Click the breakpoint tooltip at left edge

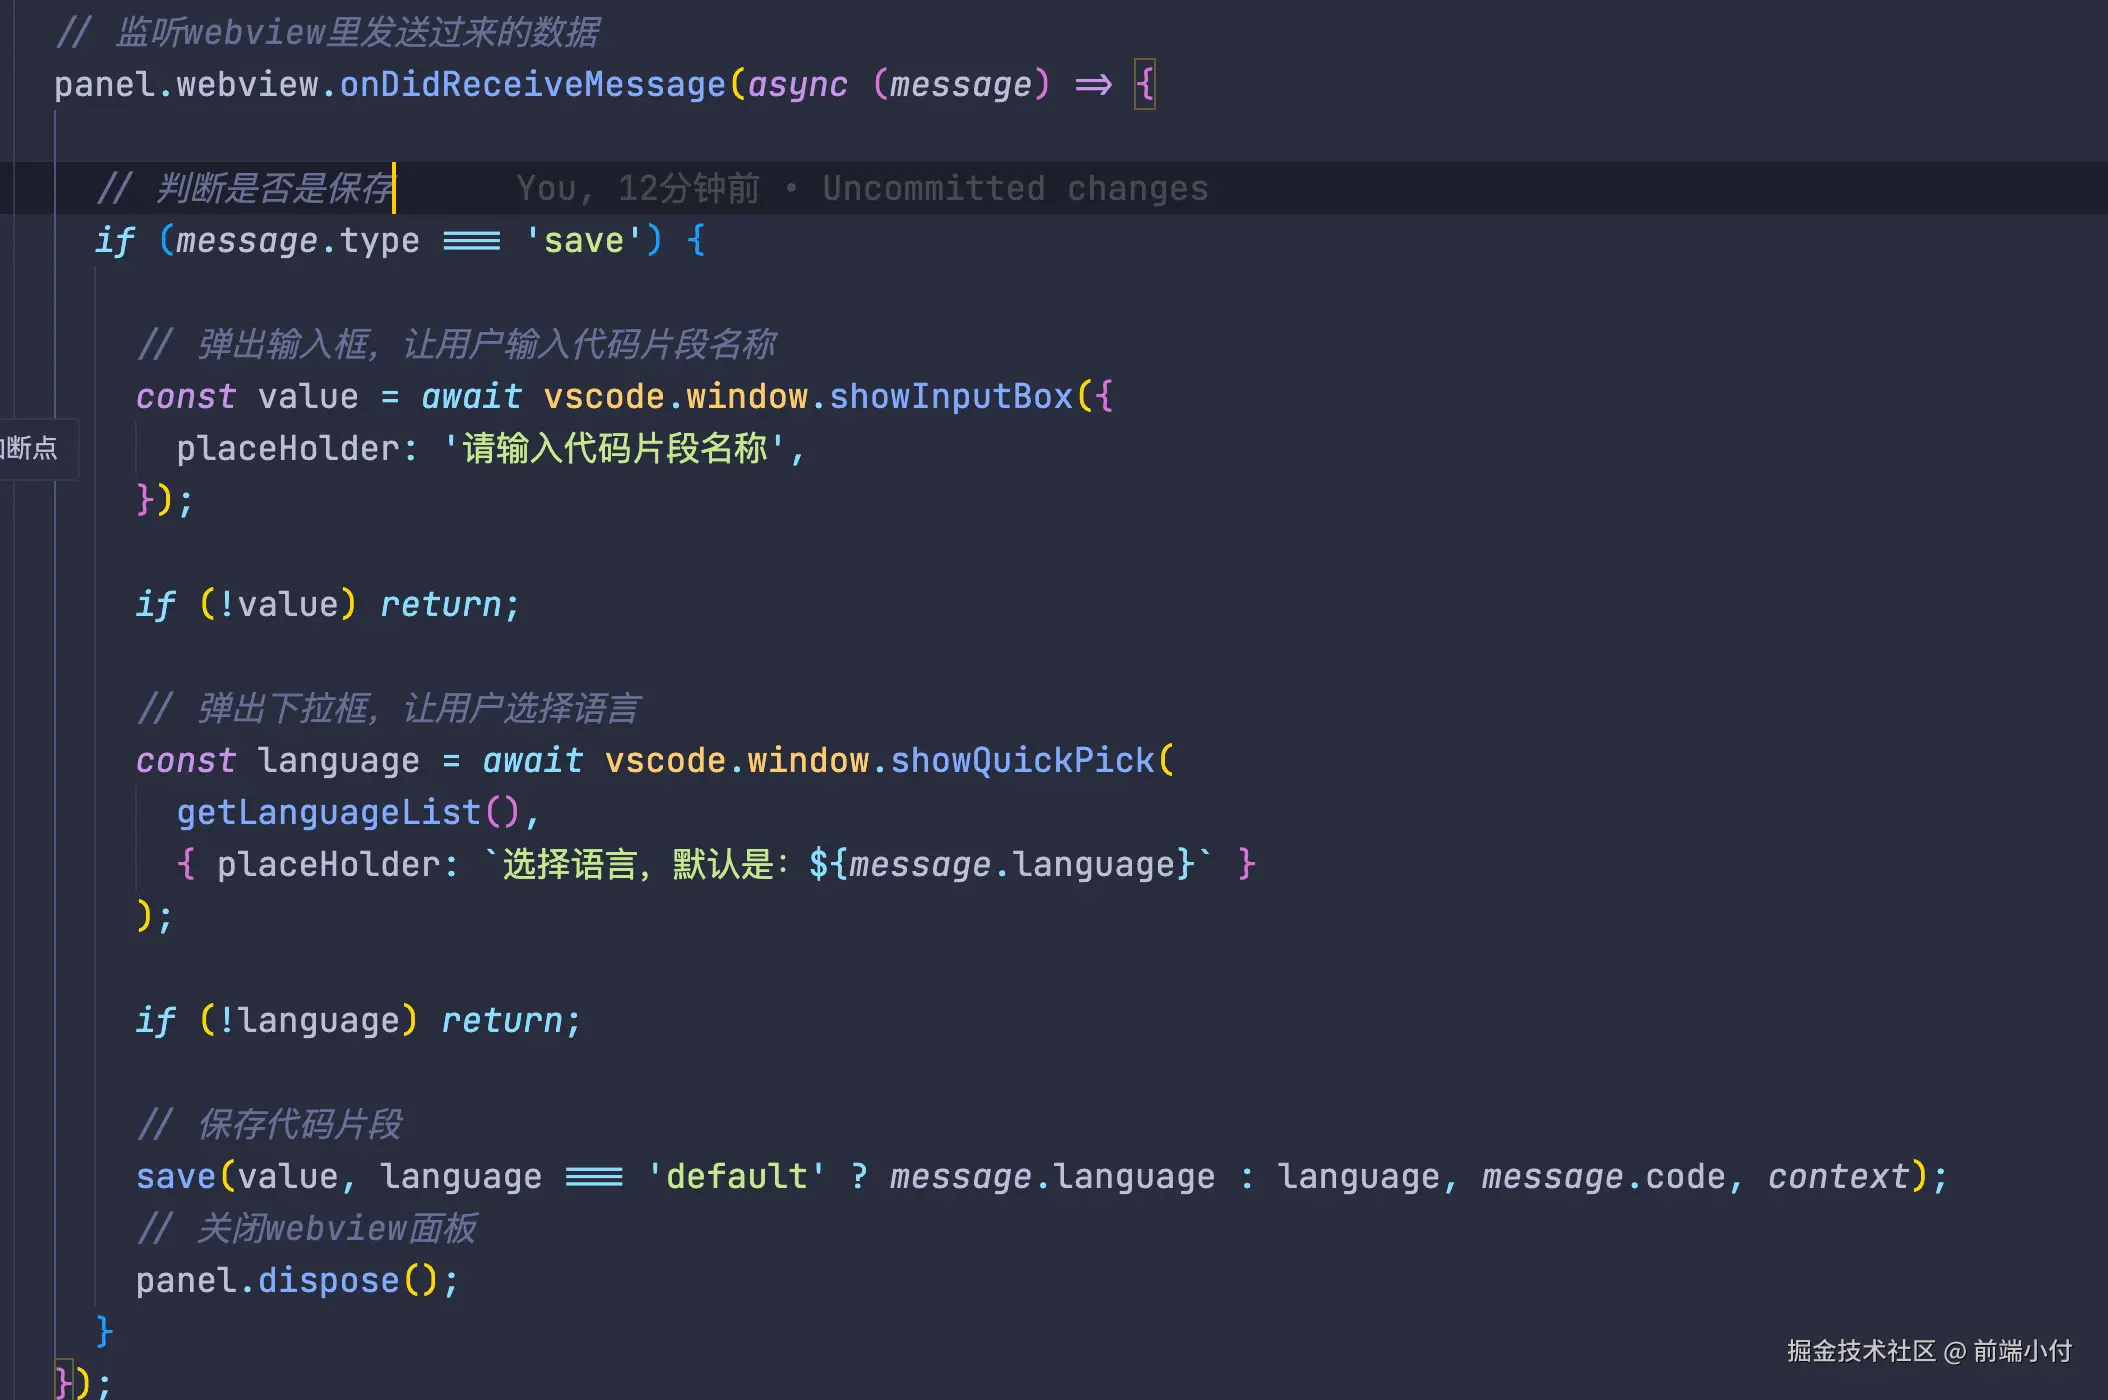(32, 448)
